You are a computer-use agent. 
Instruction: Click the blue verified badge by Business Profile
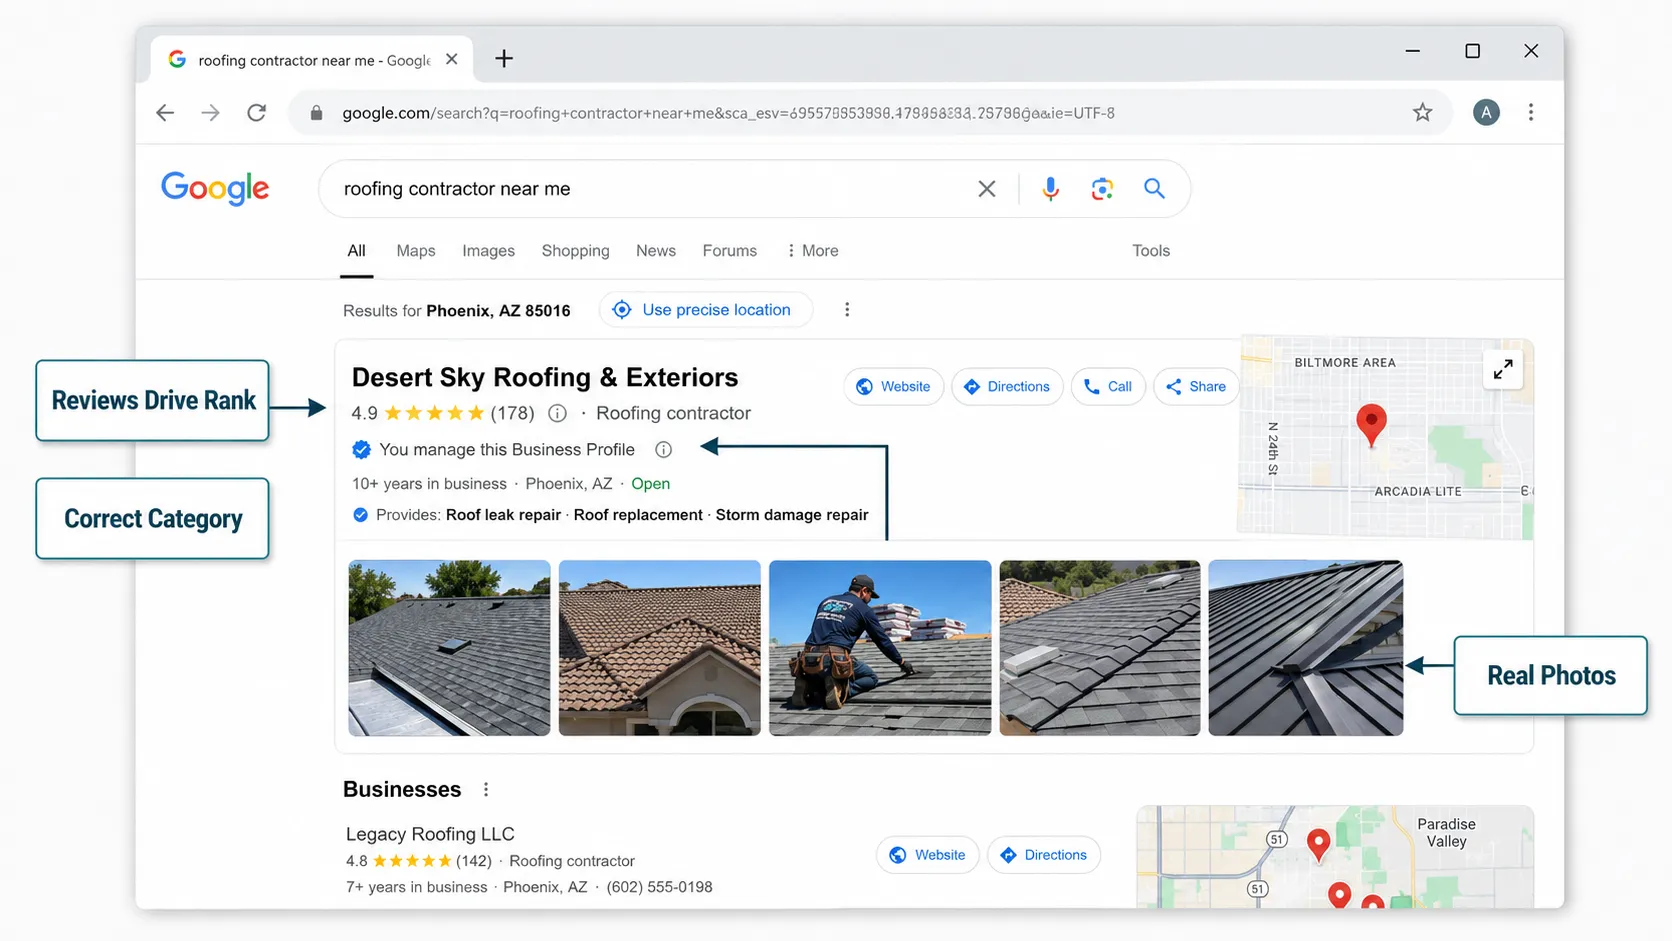click(361, 450)
